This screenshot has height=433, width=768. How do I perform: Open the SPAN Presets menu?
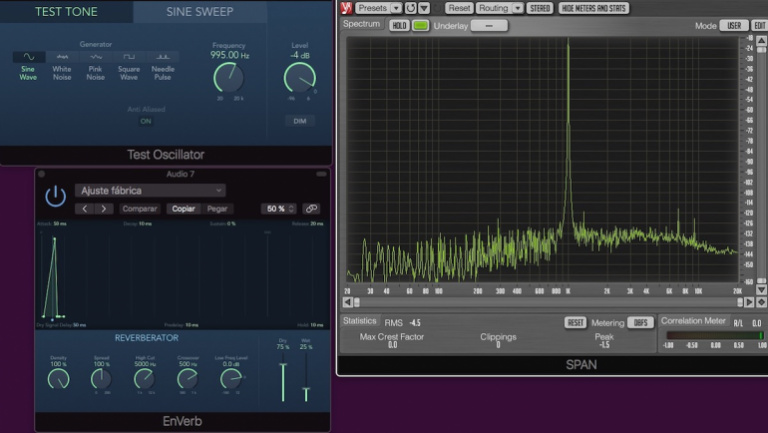372,8
